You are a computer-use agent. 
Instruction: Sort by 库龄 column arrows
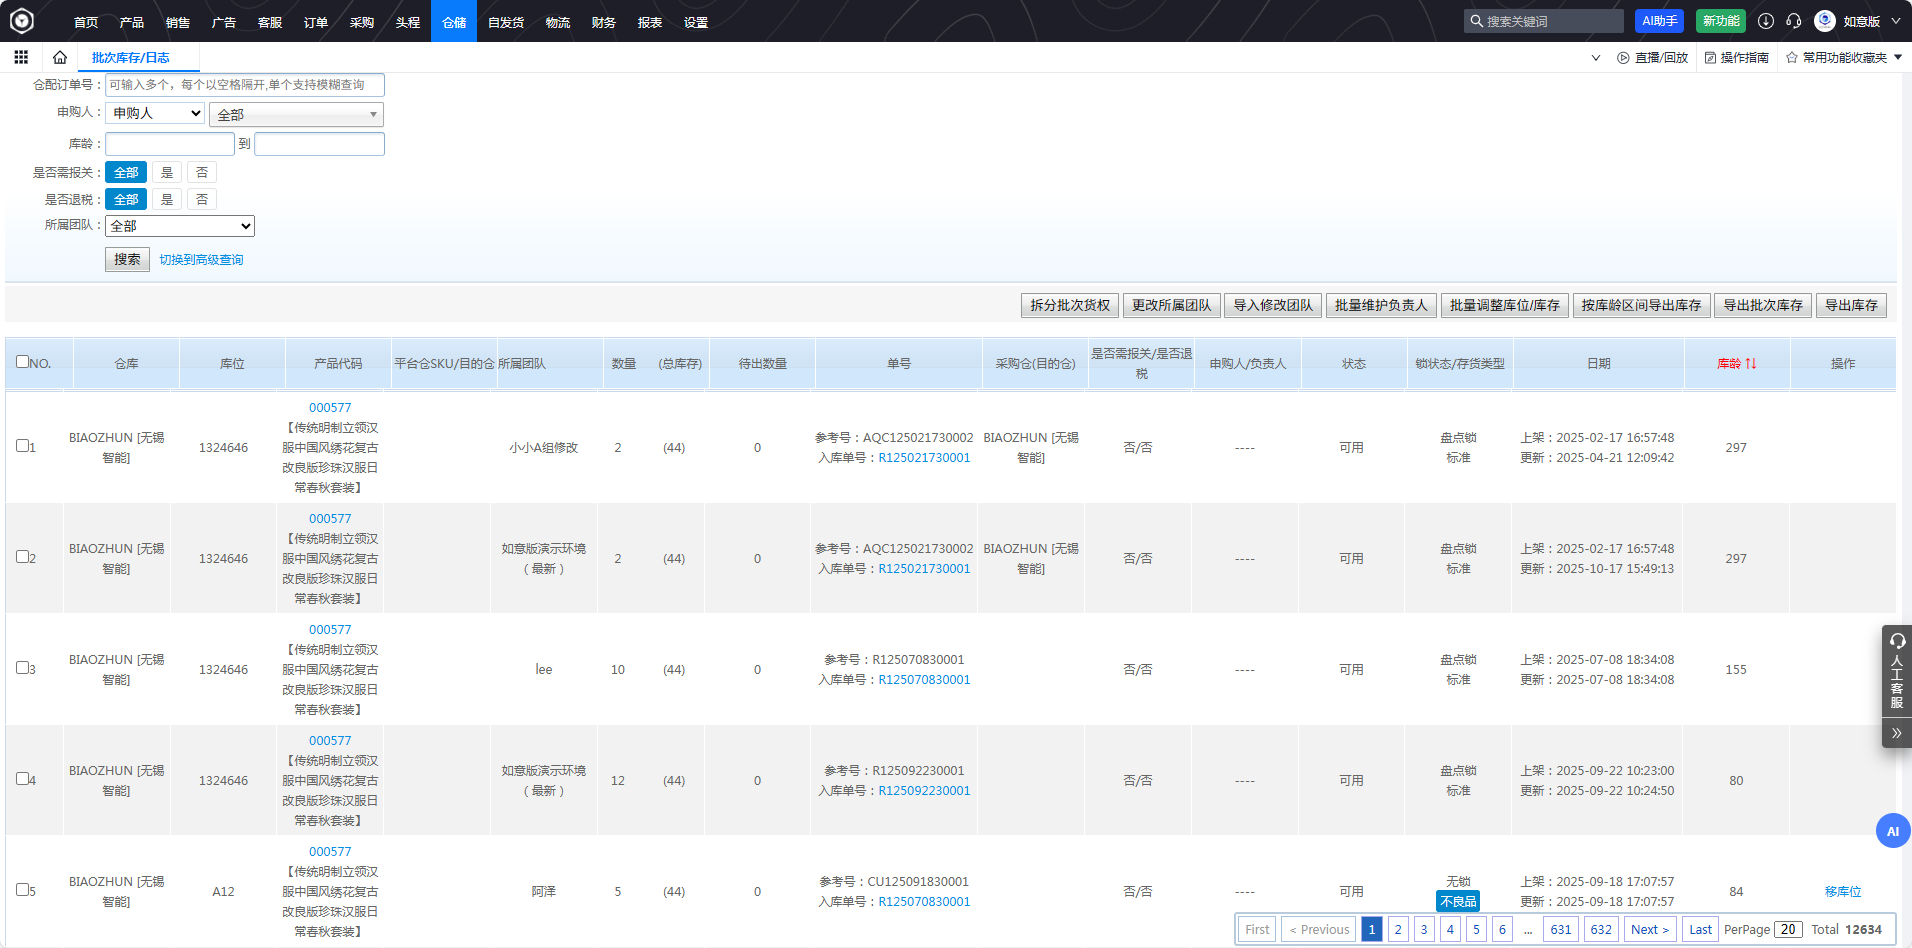pyautogui.click(x=1750, y=364)
